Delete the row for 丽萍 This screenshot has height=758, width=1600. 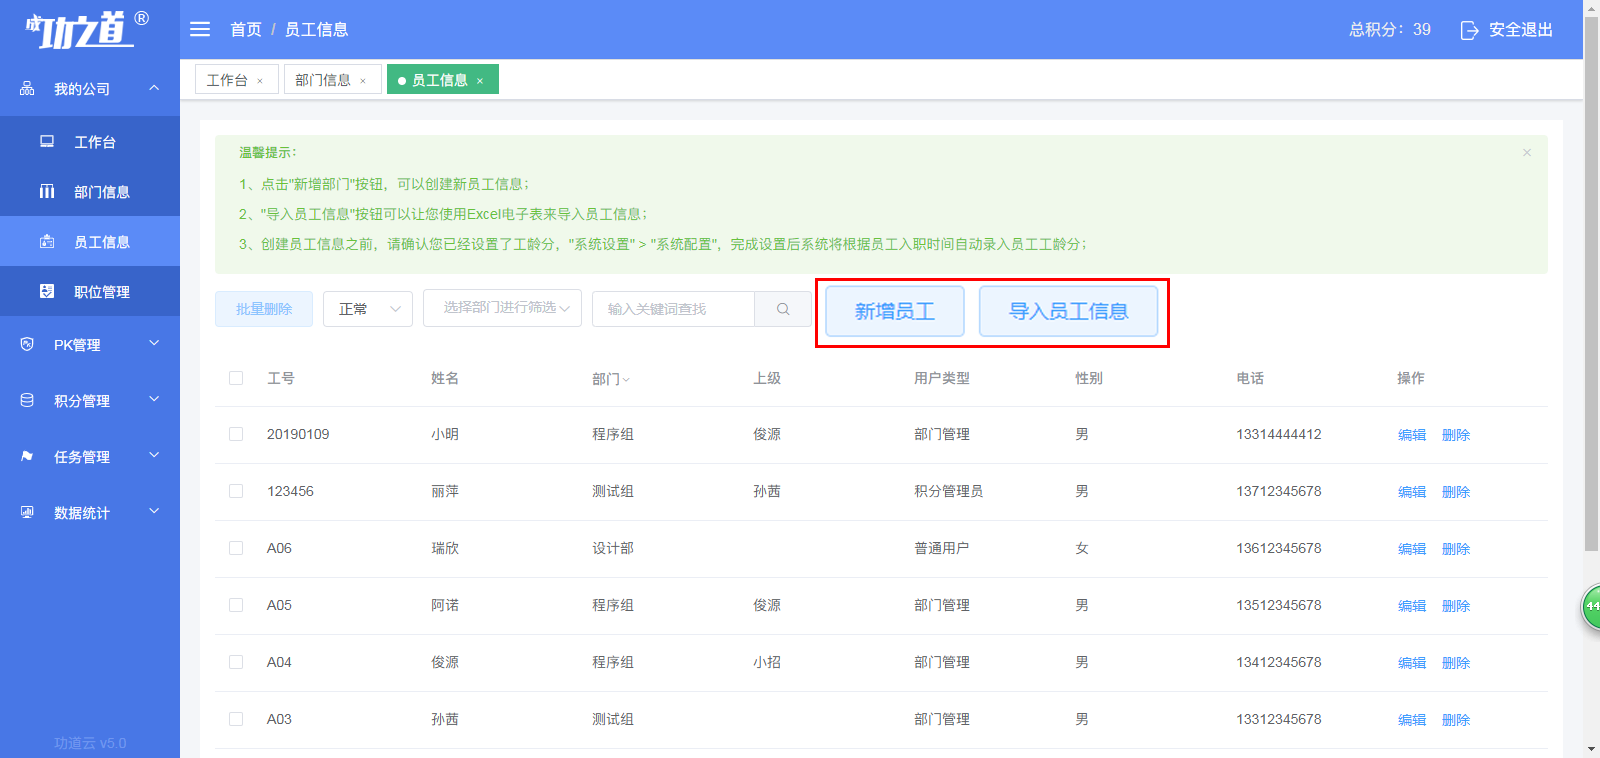click(1456, 492)
